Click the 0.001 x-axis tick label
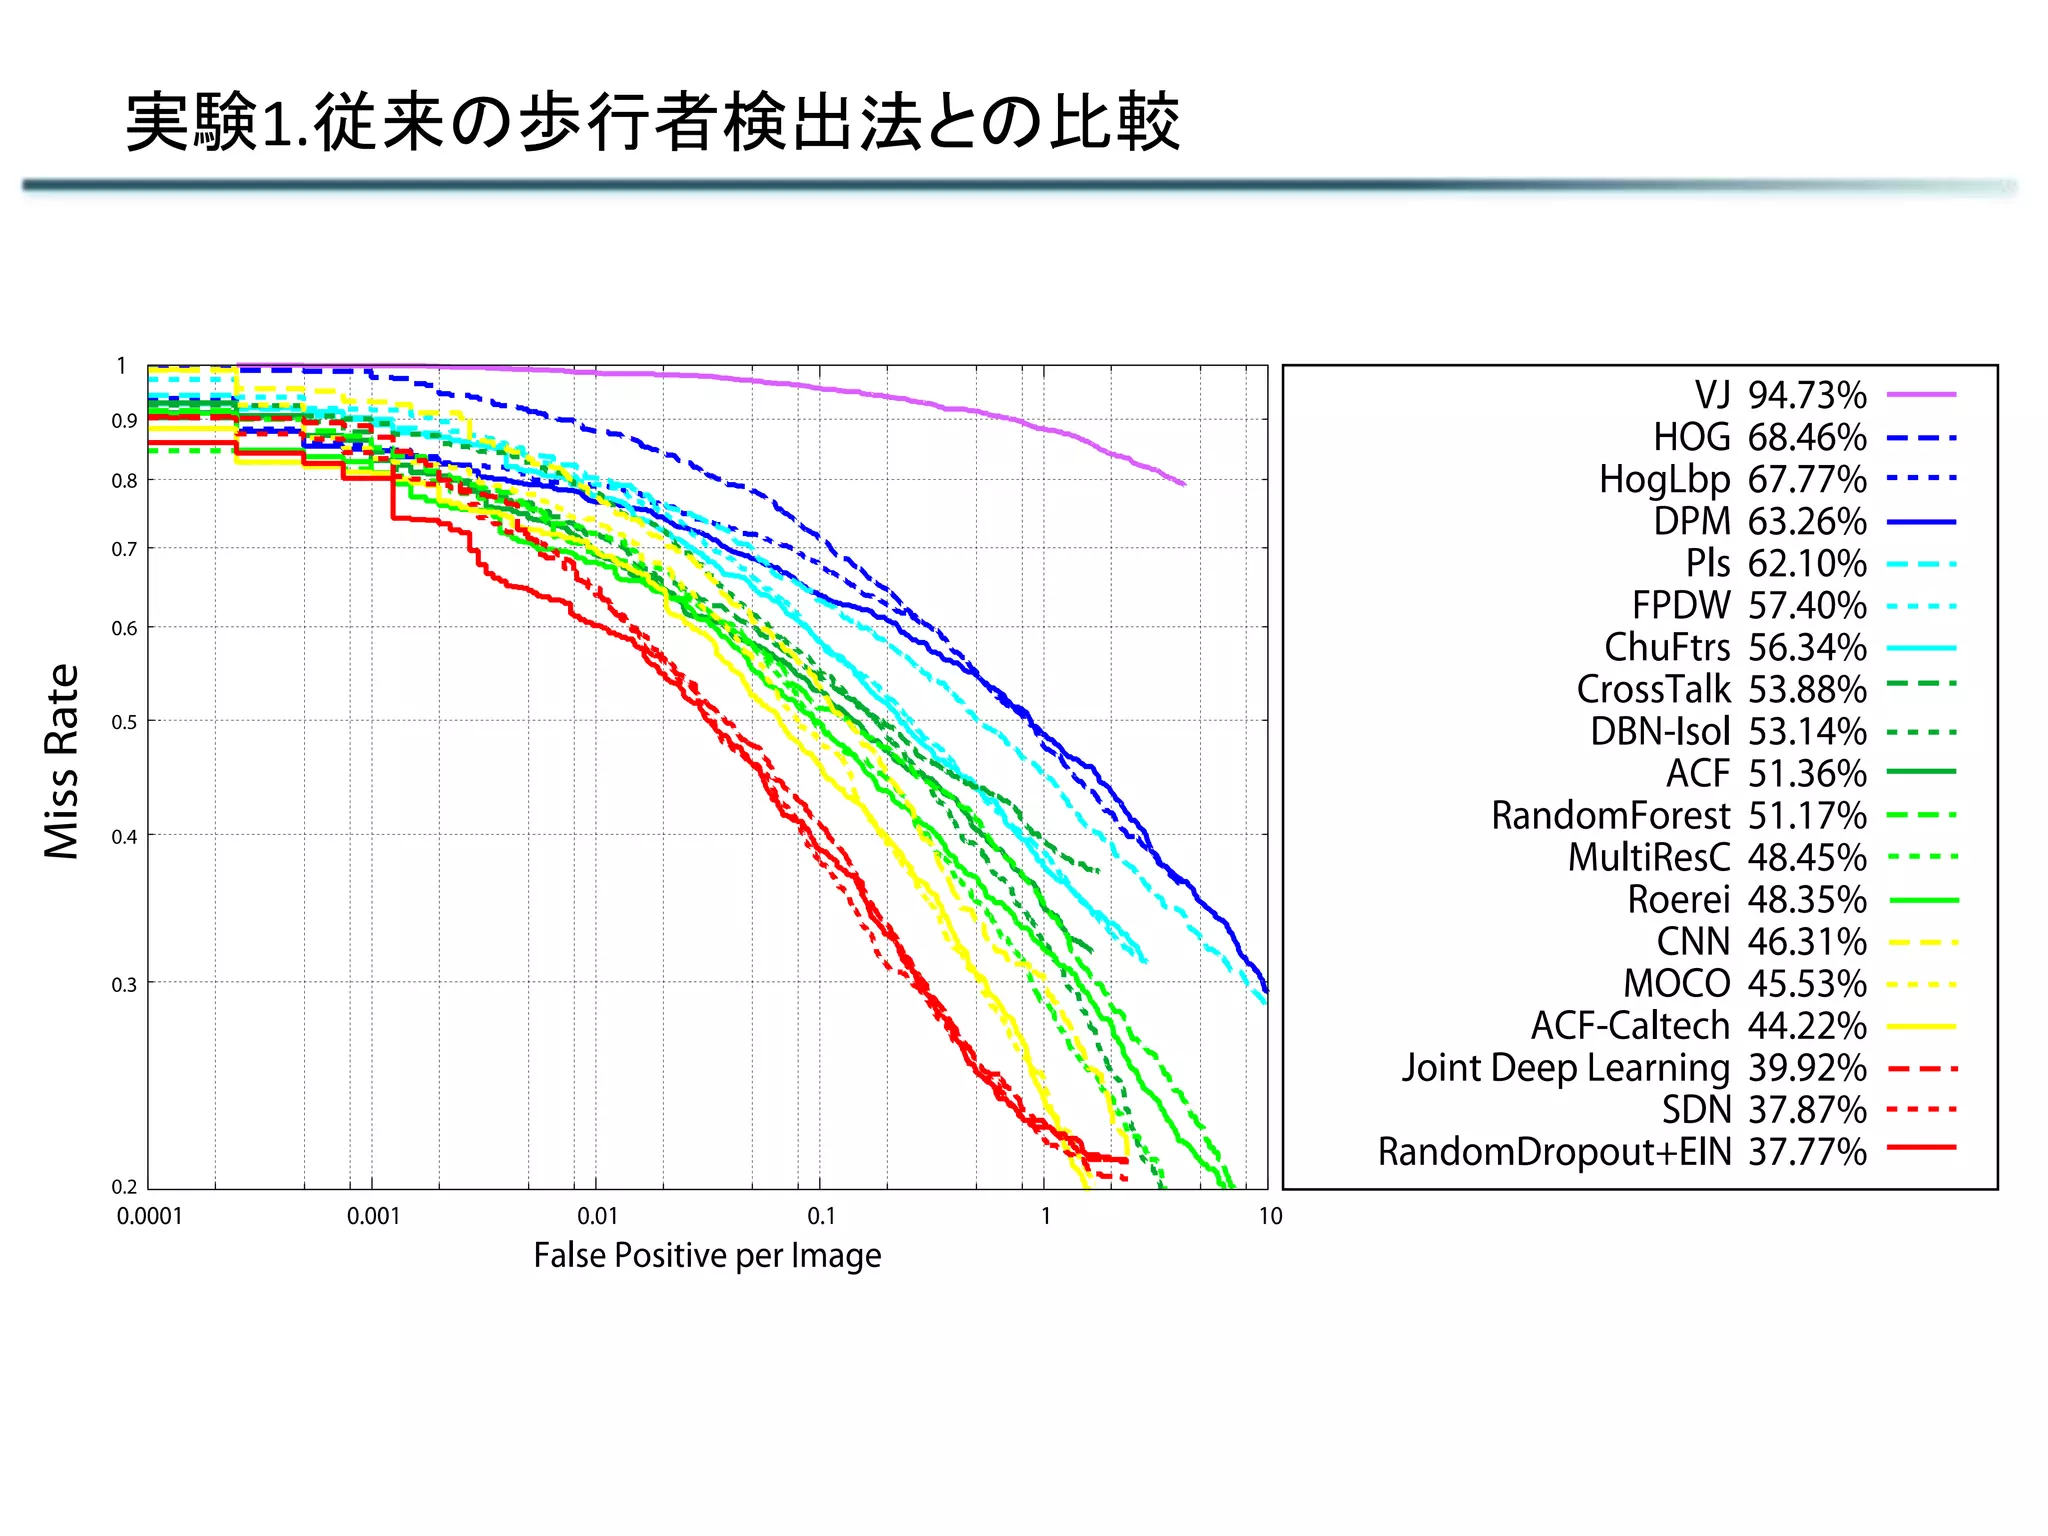Image resolution: width=2048 pixels, height=1536 pixels. [373, 1217]
